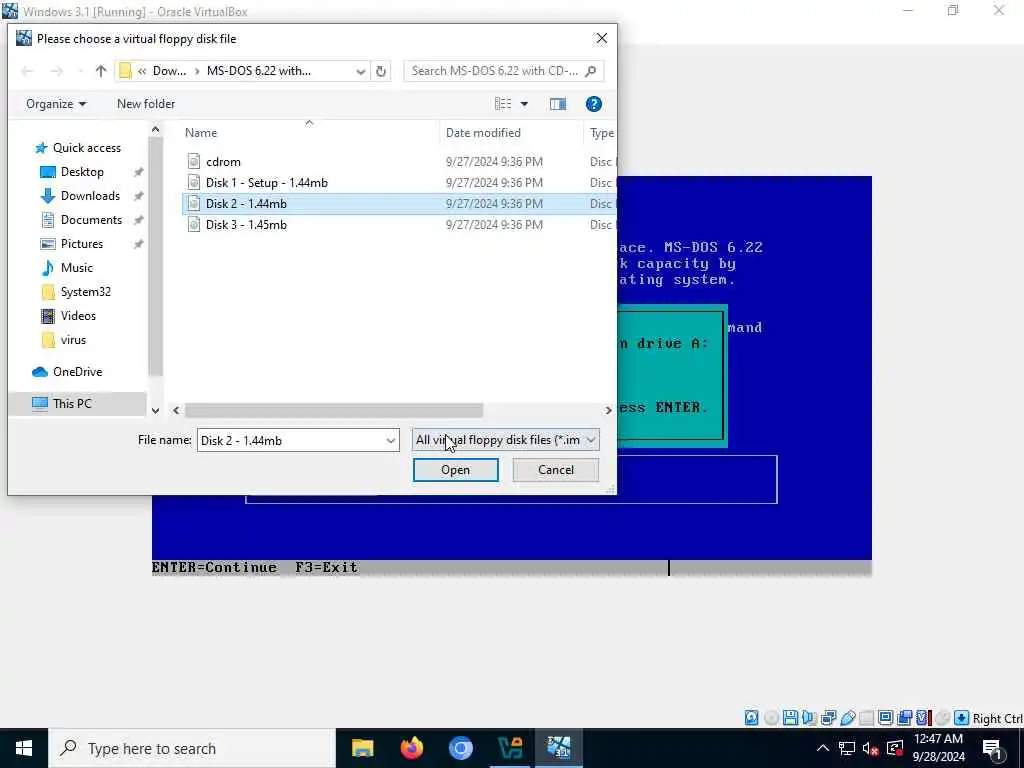
Task: Open the file type filter dropdown
Action: (505, 440)
